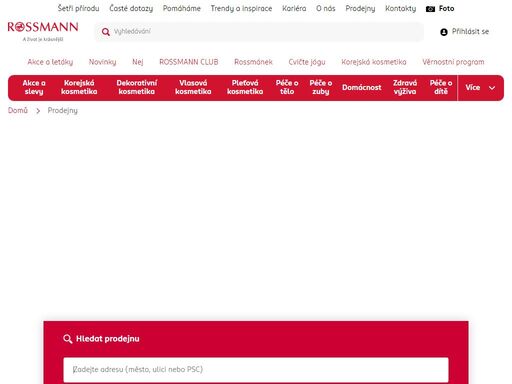Select Vlasová kosmetika category
512x384 pixels.
tap(193, 87)
